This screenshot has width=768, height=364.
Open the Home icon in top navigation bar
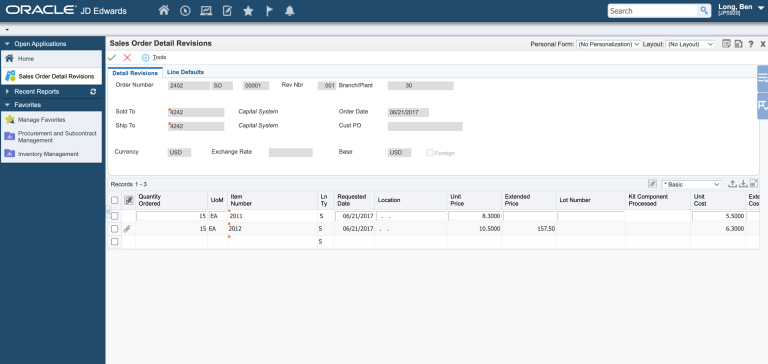[x=164, y=10]
